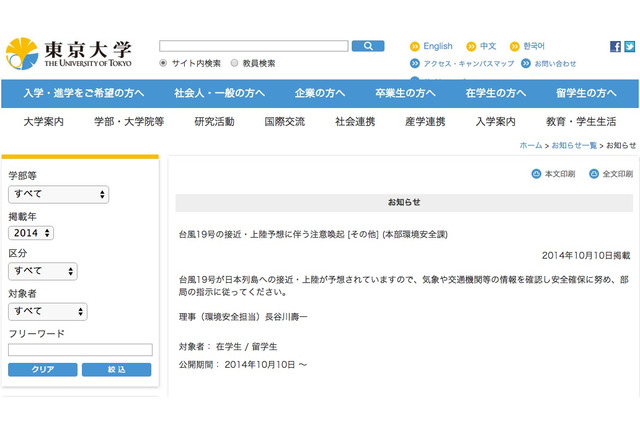Screen dimensions: 640x426
Task: Click the 公開期間 2014年10月10日 line
Action: 243,364
